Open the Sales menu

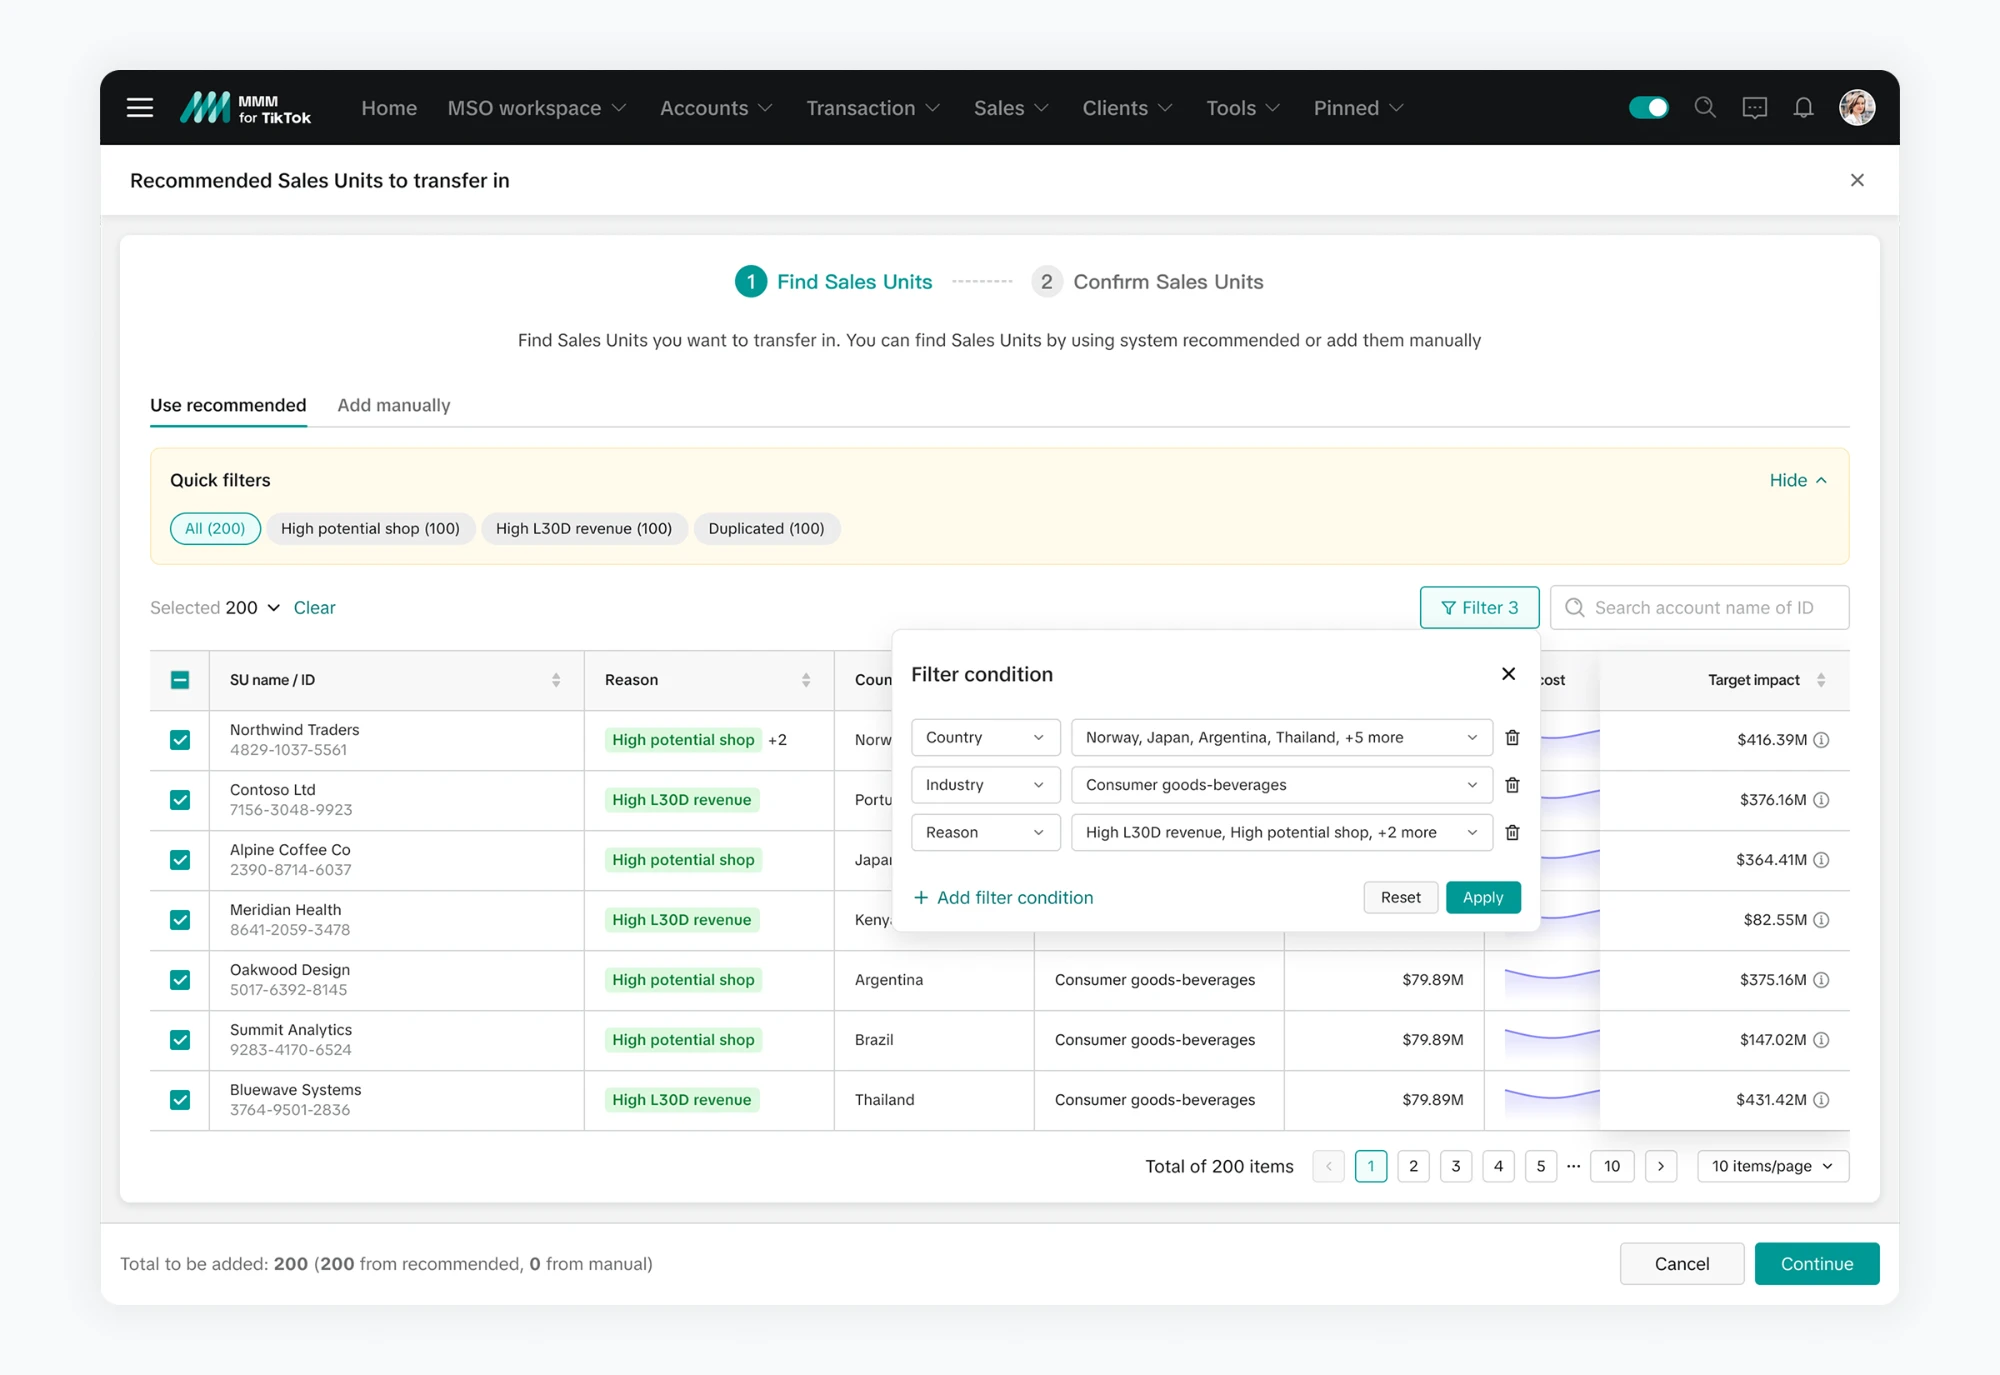(x=1011, y=108)
